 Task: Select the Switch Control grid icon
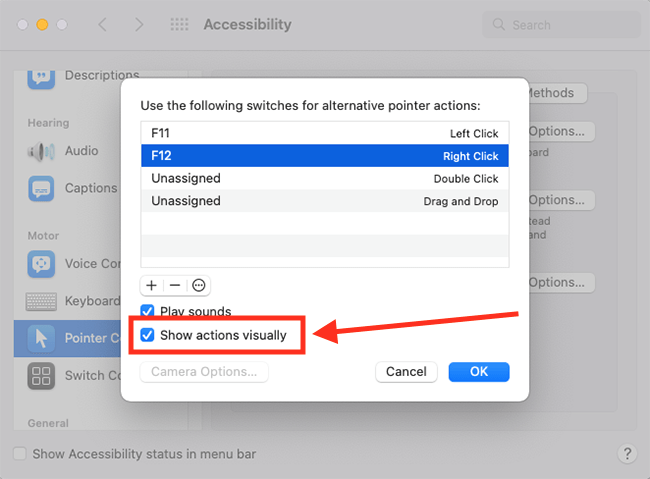pyautogui.click(x=41, y=376)
